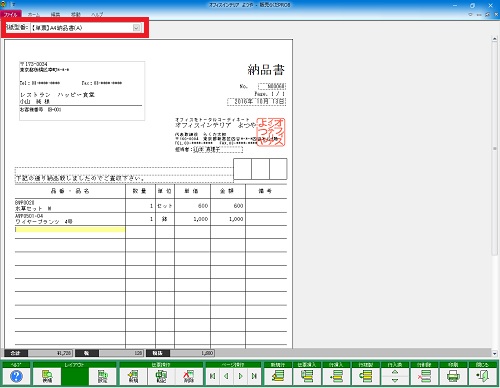Click the previous page arrow button
This screenshot has width=500, height=388.
(226, 376)
